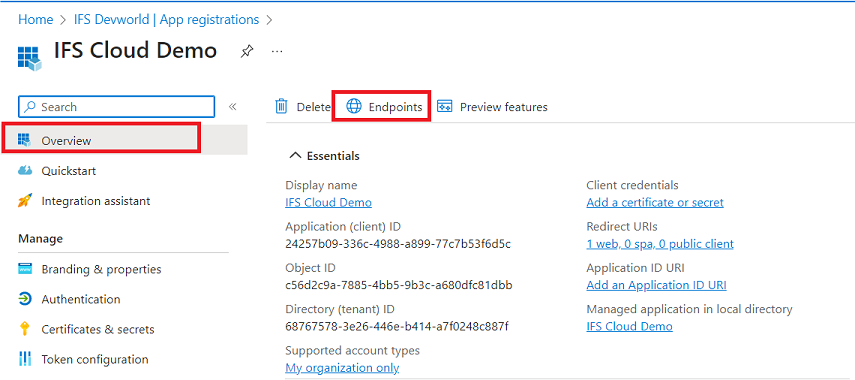Click the Application ID URI label
855x380 pixels.
coord(635,268)
